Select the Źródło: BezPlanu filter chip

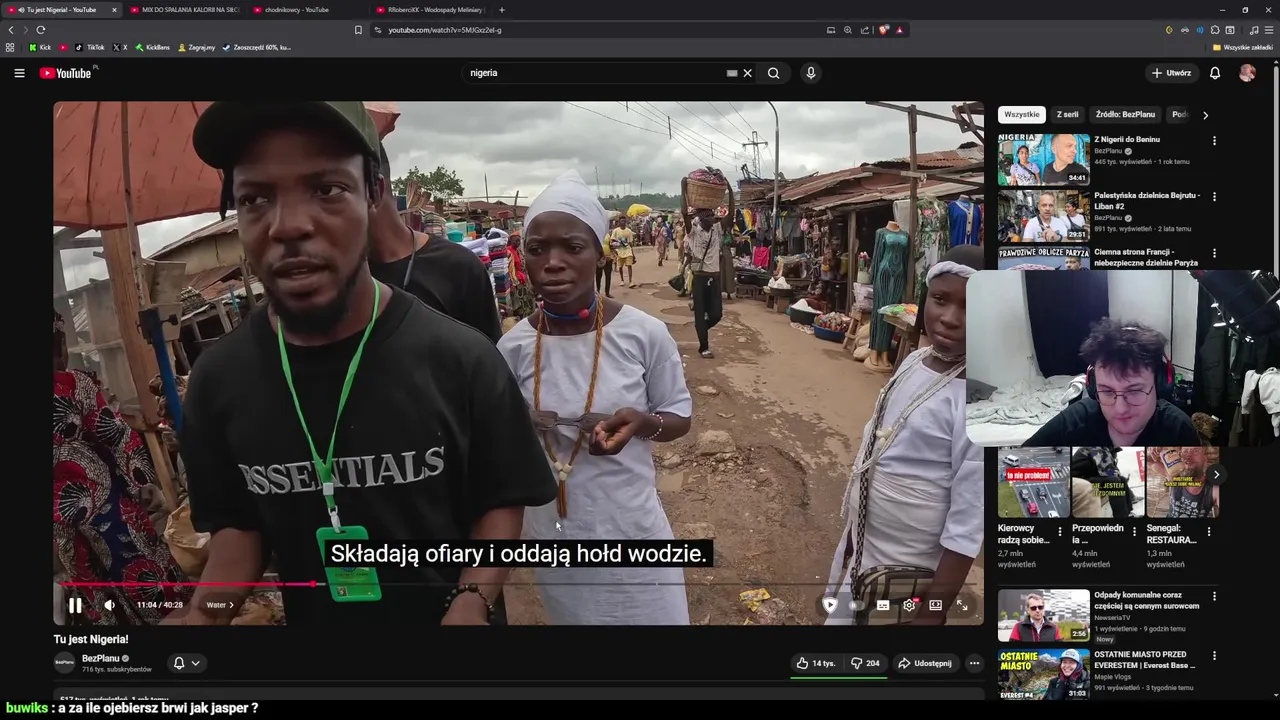(x=1125, y=115)
